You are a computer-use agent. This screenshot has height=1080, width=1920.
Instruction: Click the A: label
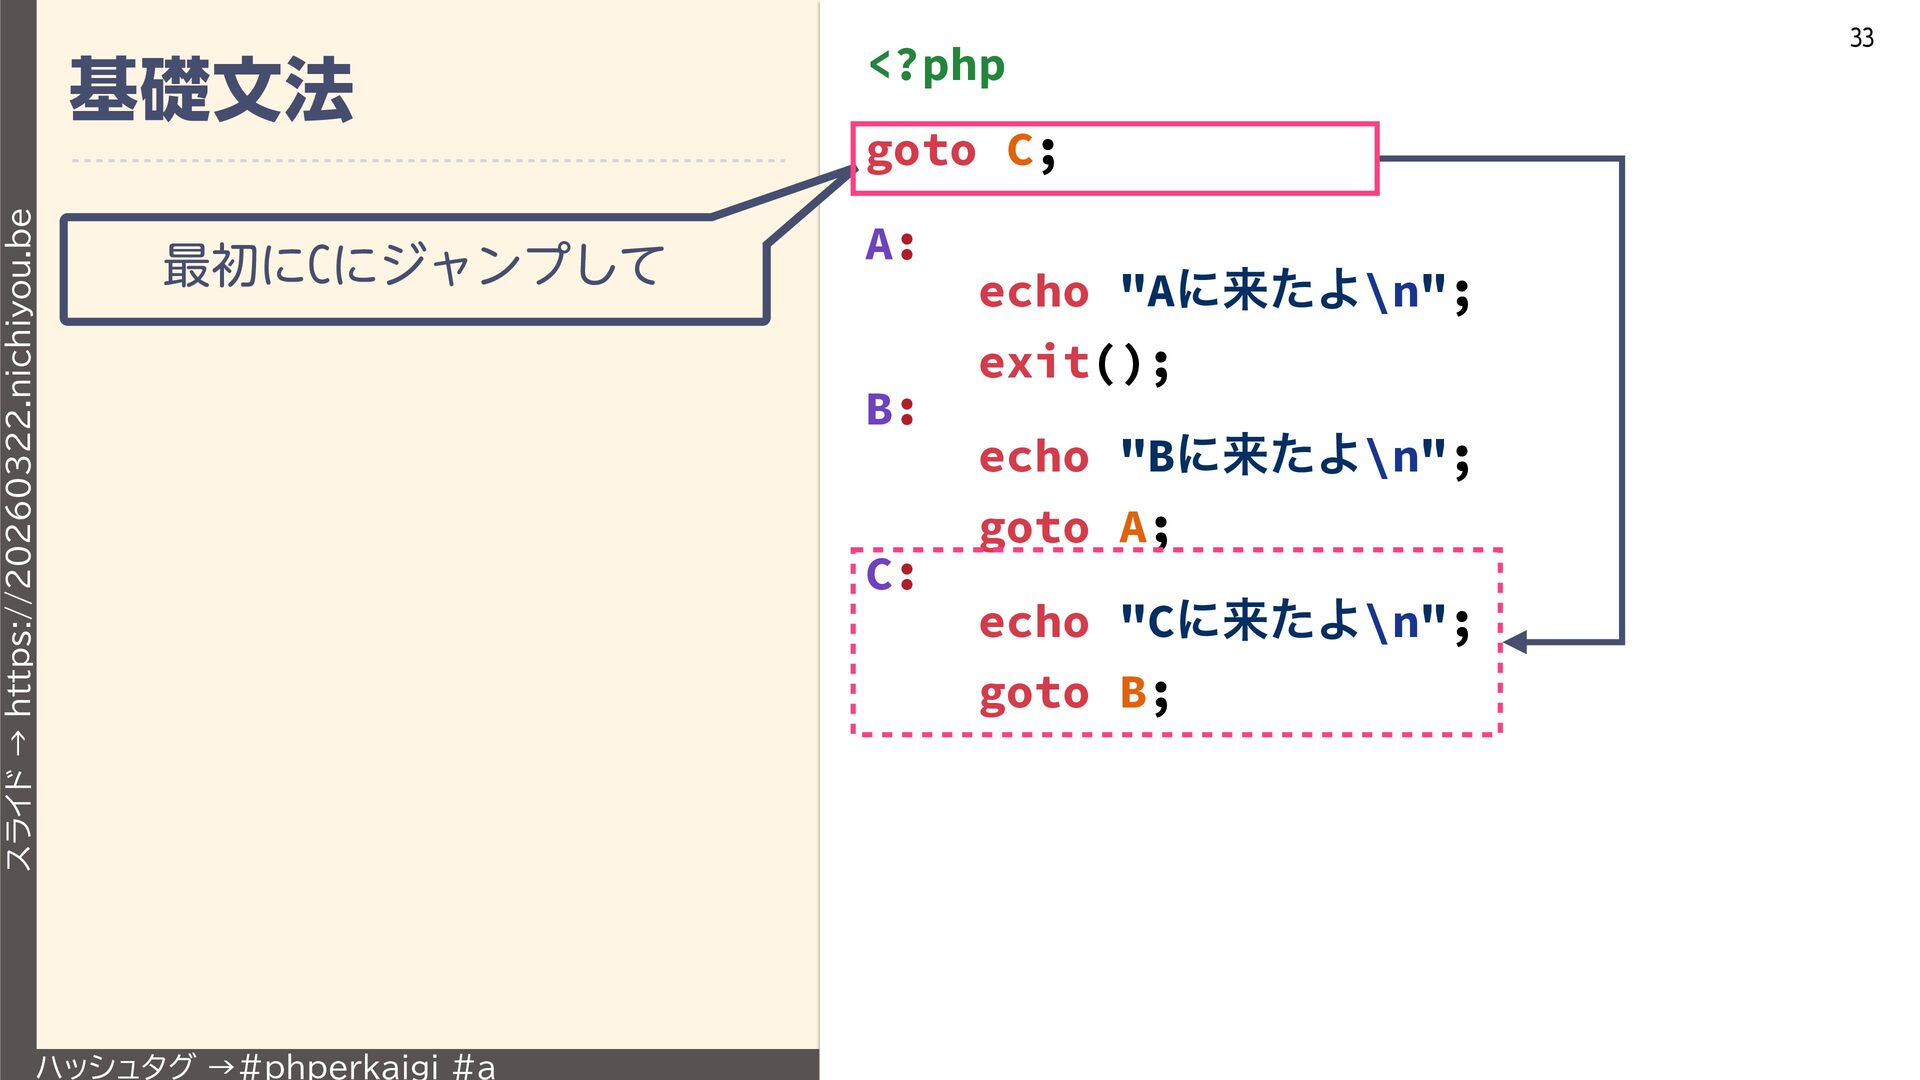889,245
